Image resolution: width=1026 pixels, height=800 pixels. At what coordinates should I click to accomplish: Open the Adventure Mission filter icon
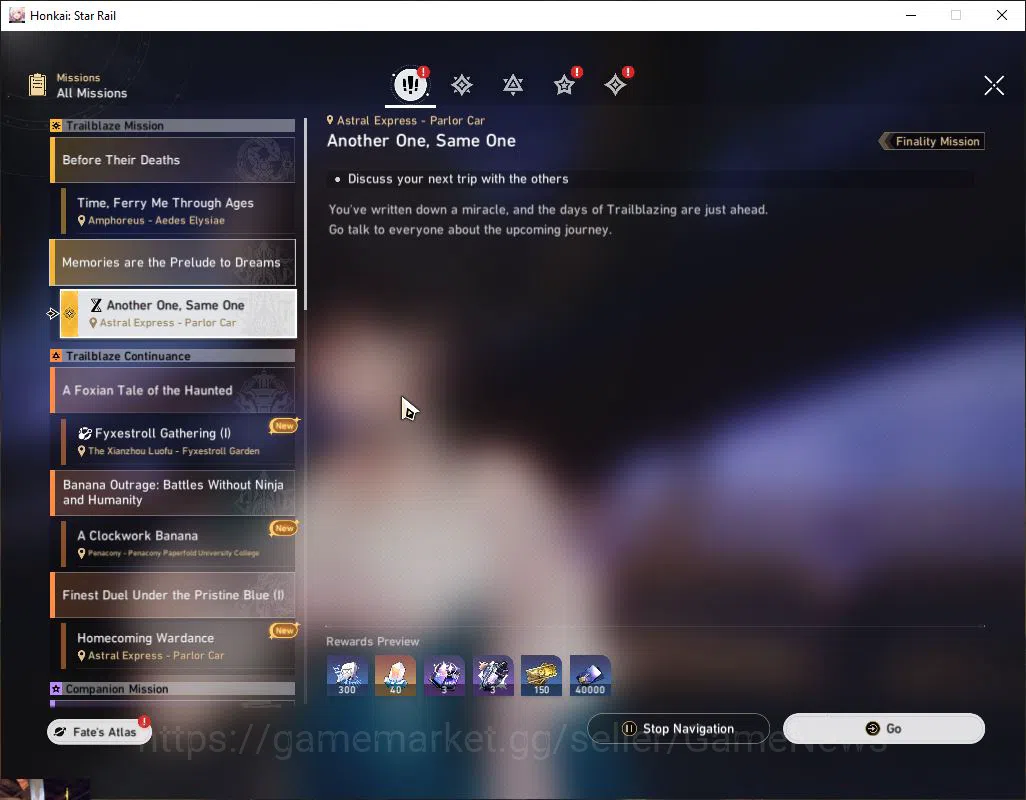[x=616, y=85]
